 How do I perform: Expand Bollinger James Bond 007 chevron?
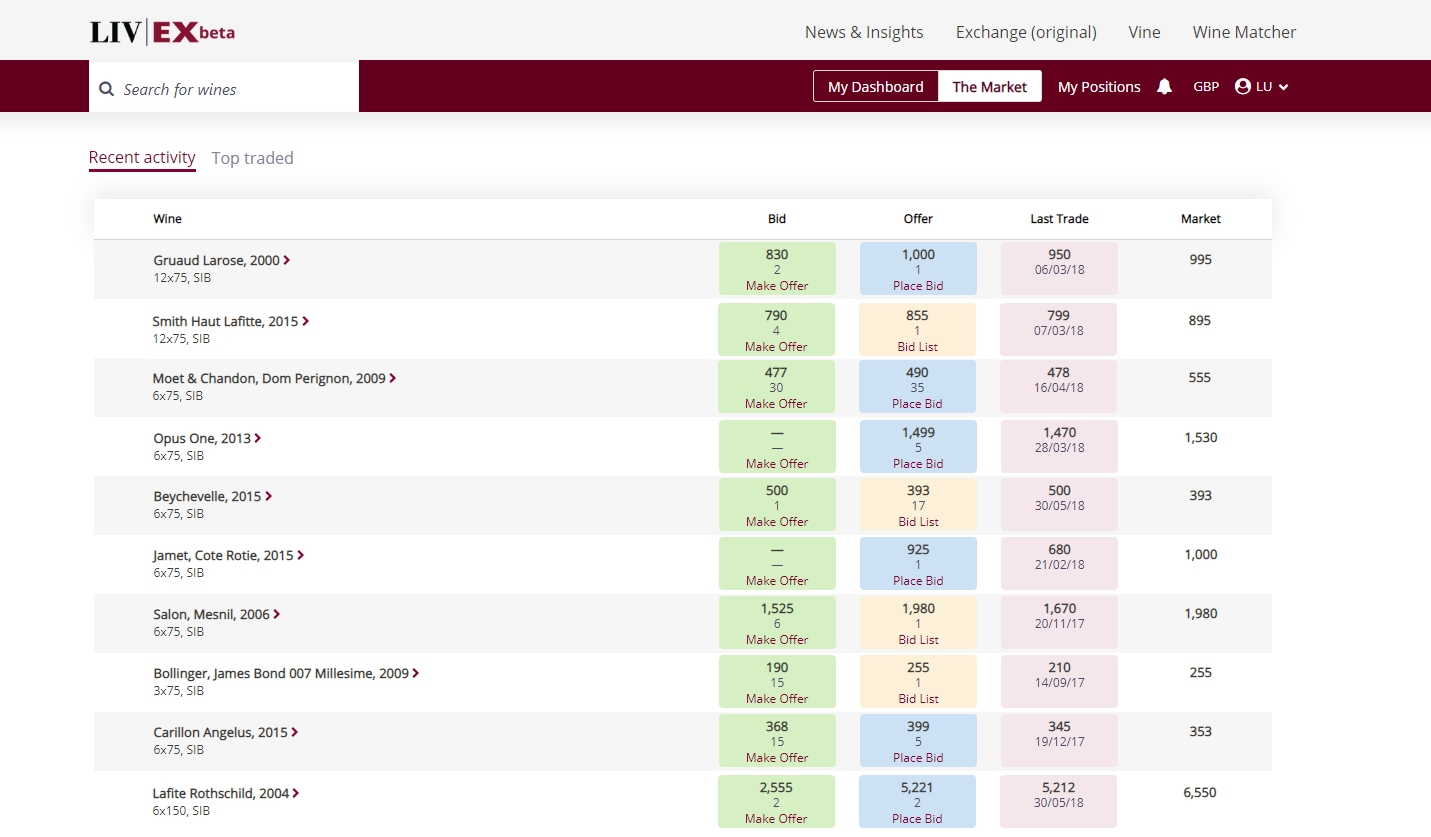(415, 673)
